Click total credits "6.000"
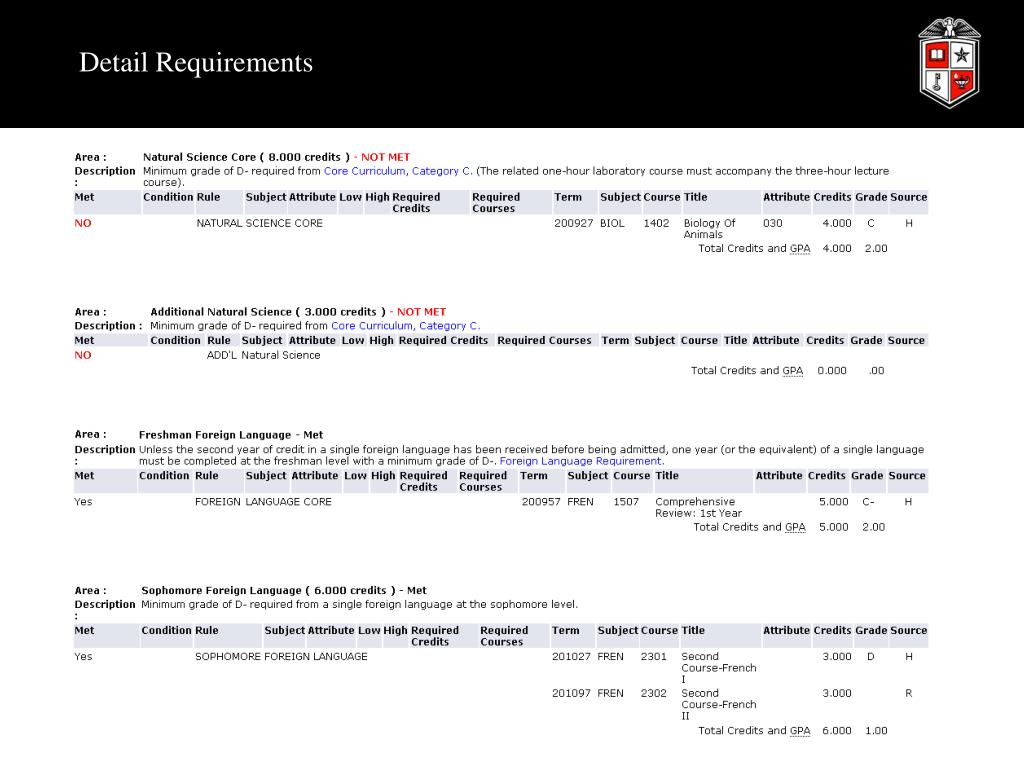Image resolution: width=1024 pixels, height=768 pixels. [x=837, y=731]
